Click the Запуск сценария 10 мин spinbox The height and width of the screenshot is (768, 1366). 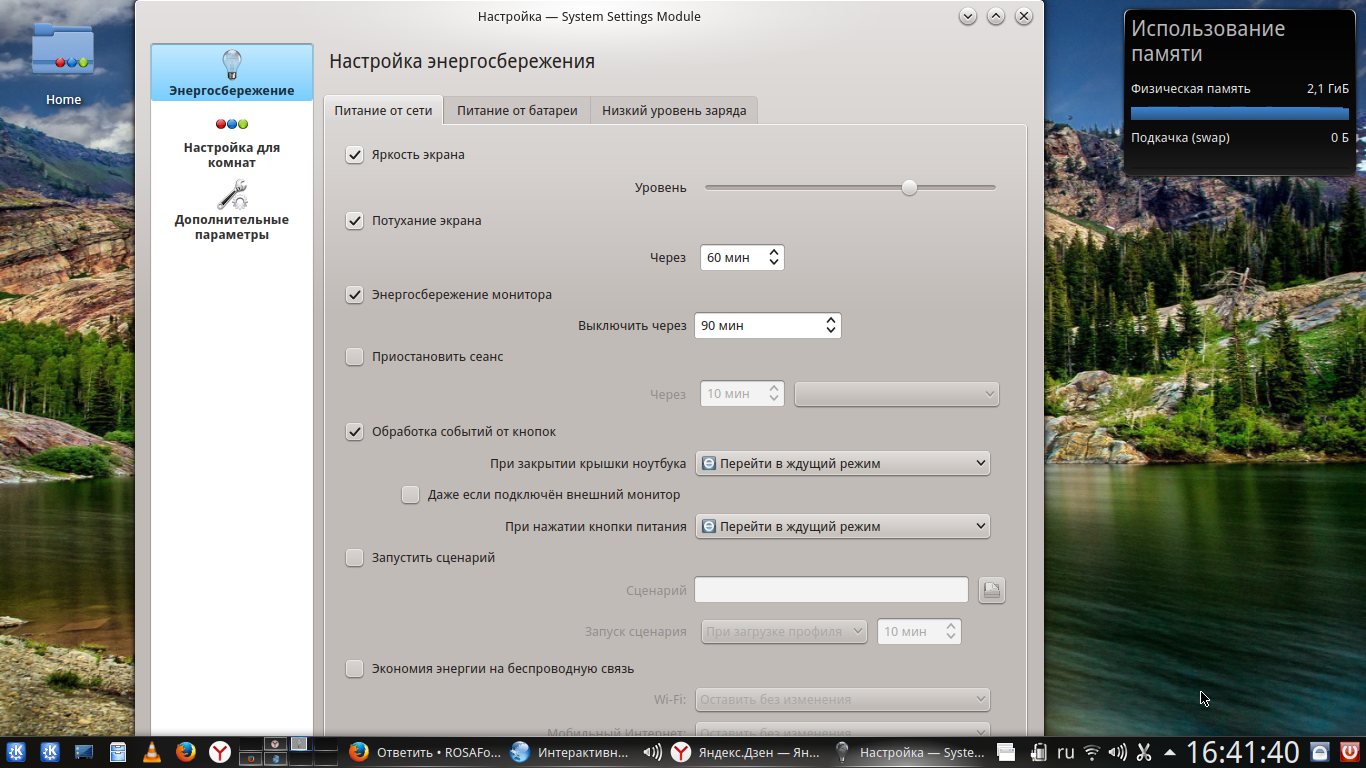(x=919, y=632)
